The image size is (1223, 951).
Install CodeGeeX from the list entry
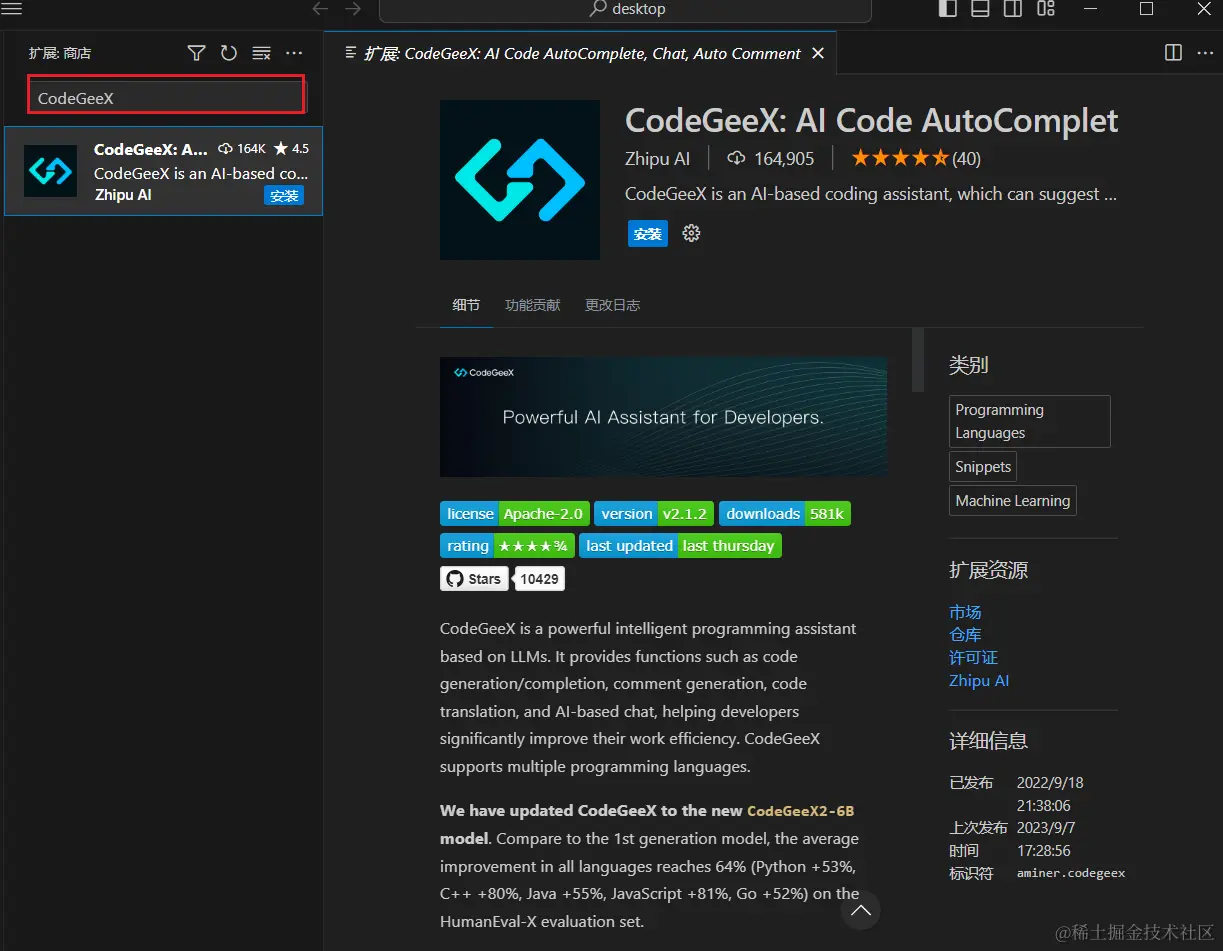click(x=284, y=196)
